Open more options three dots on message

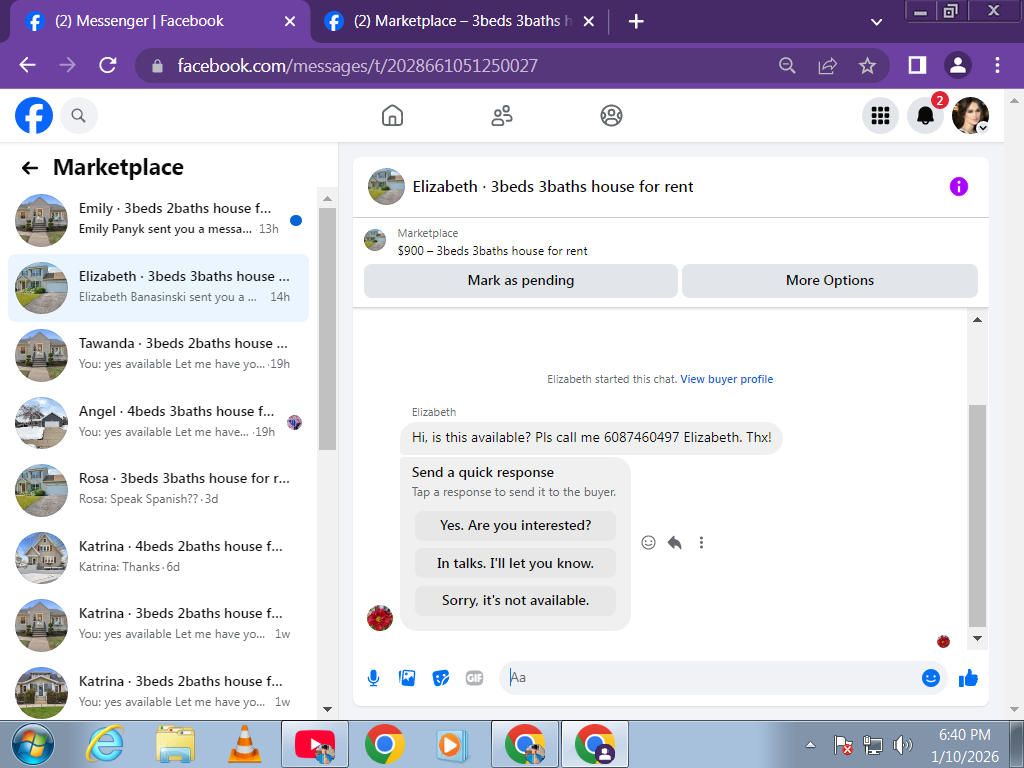point(701,543)
